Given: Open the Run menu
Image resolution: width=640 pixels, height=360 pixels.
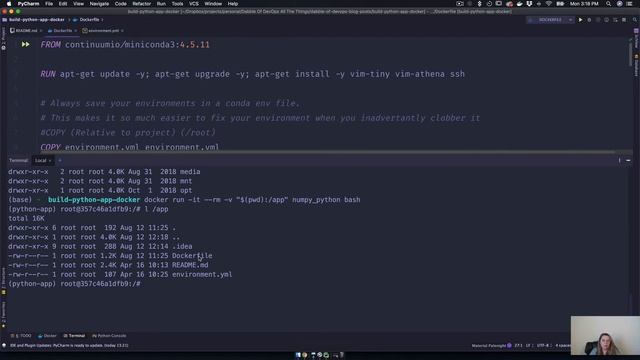Looking at the screenshot, I should coord(161,4).
